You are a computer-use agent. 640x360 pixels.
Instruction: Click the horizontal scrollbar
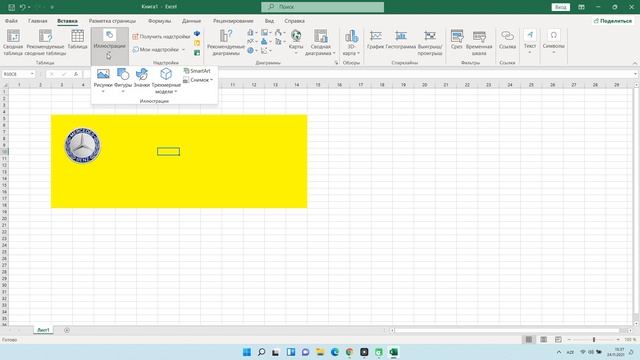pos(507,330)
